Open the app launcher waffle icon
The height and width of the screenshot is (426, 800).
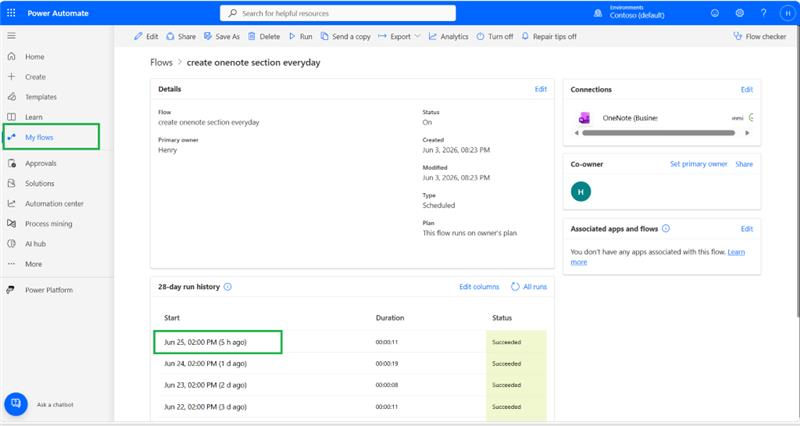(11, 13)
